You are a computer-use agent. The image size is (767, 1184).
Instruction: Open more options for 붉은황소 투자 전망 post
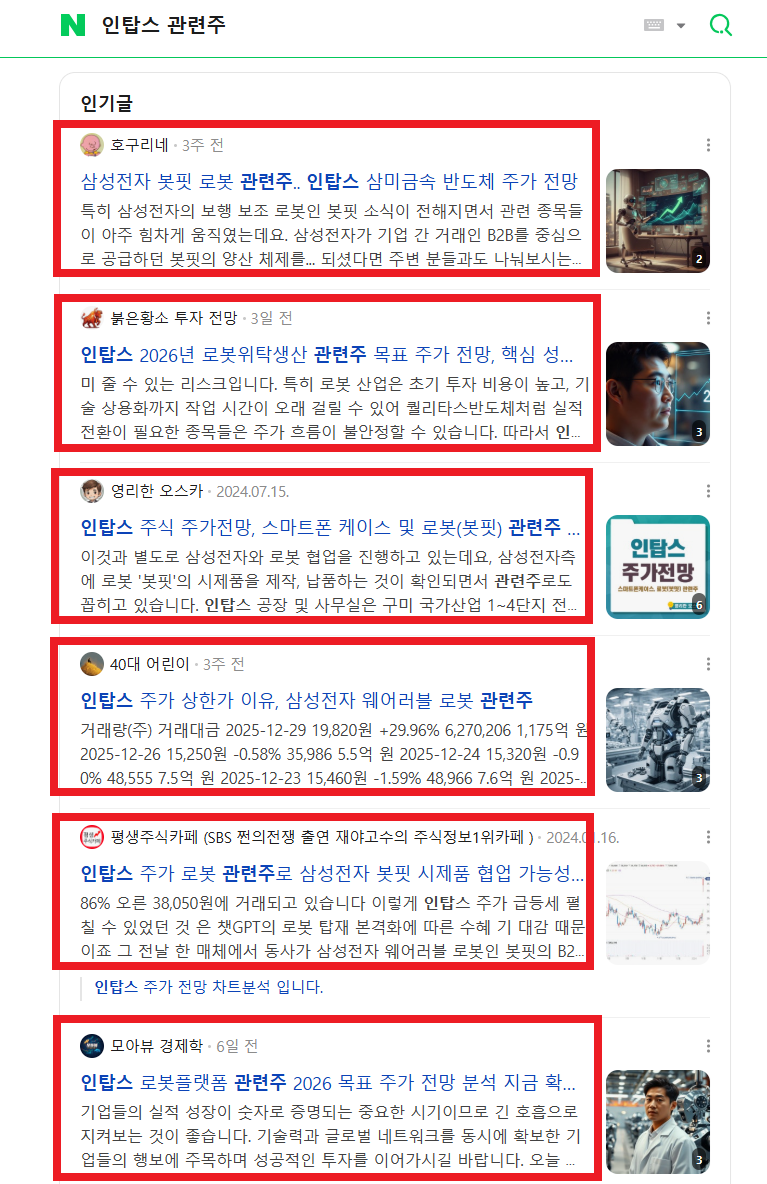point(708,318)
